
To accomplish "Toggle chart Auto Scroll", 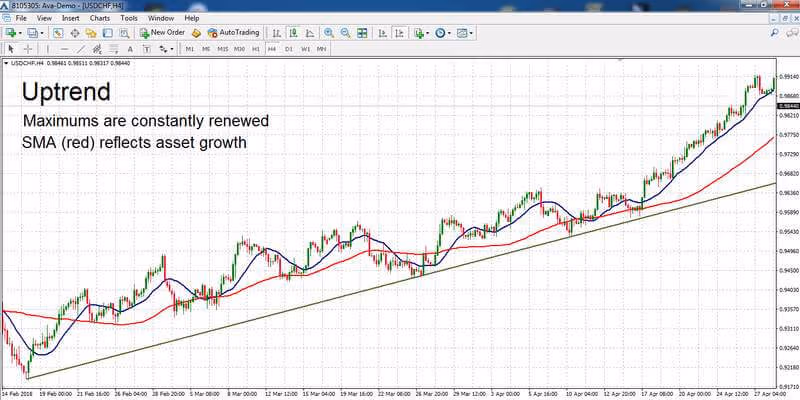I will 383,33.
